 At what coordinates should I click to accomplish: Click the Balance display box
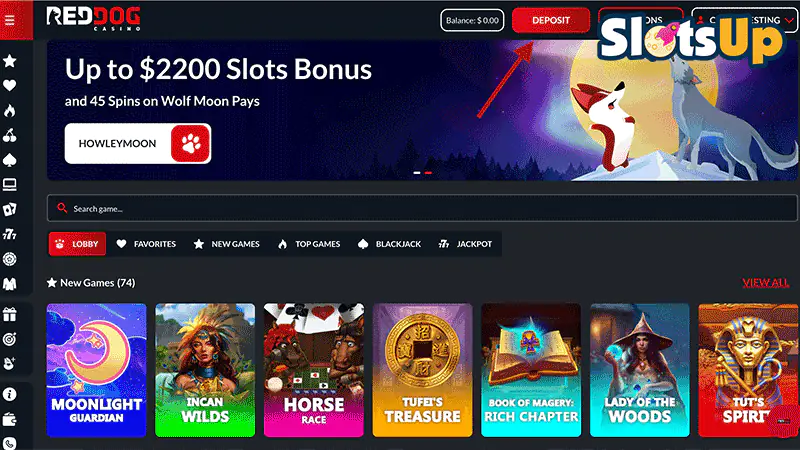coord(472,20)
